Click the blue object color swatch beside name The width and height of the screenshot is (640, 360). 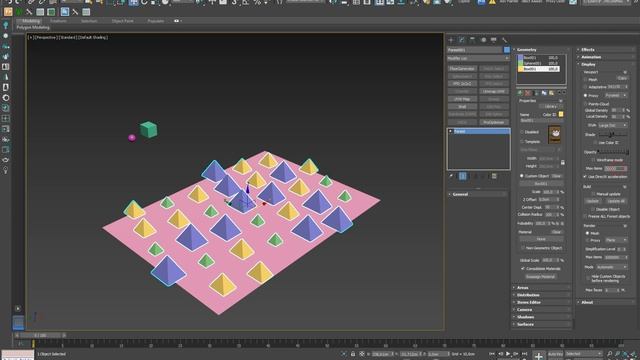[507, 50]
